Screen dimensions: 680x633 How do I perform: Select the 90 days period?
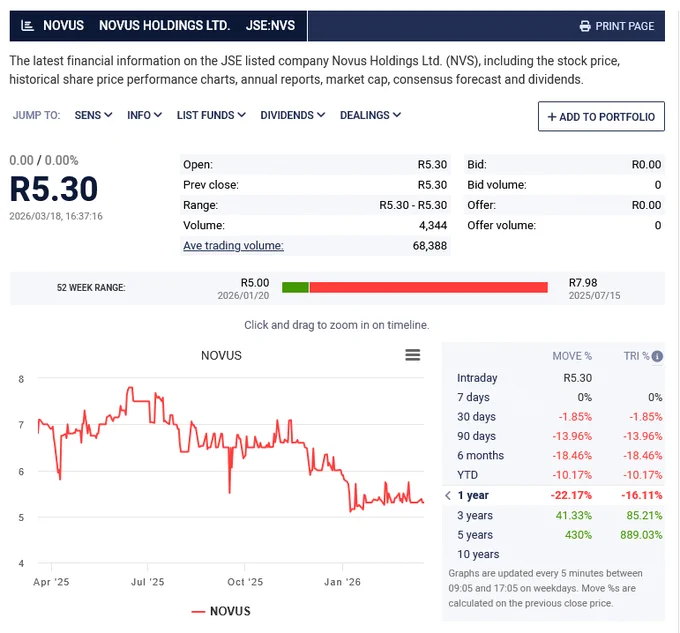coord(553,436)
